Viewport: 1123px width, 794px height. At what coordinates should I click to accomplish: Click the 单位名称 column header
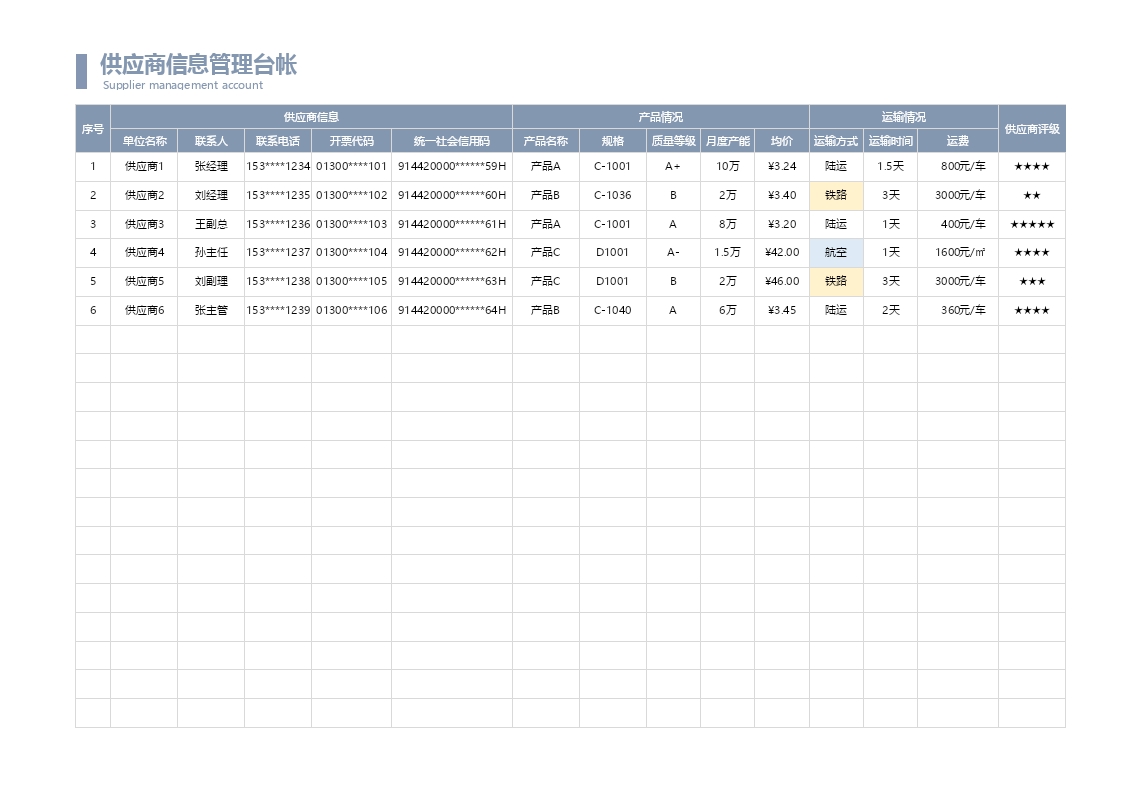click(144, 141)
